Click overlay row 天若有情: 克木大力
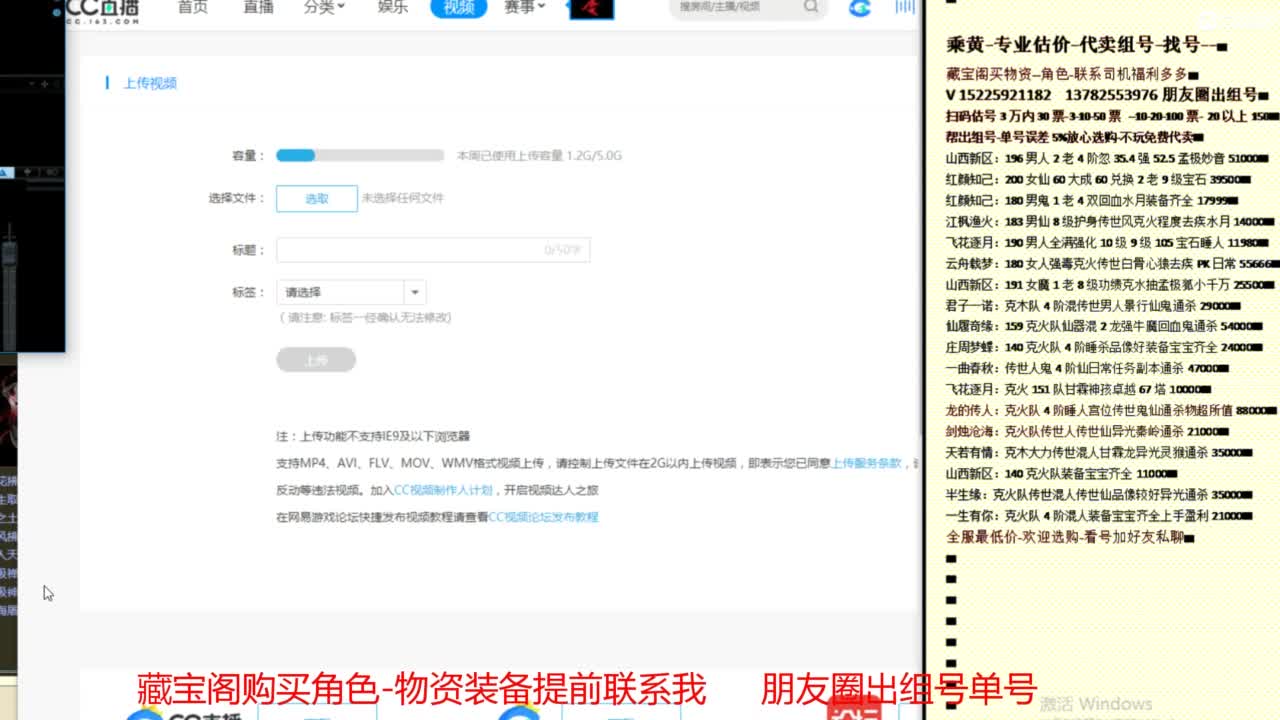The height and width of the screenshot is (720, 1280). click(x=1098, y=452)
